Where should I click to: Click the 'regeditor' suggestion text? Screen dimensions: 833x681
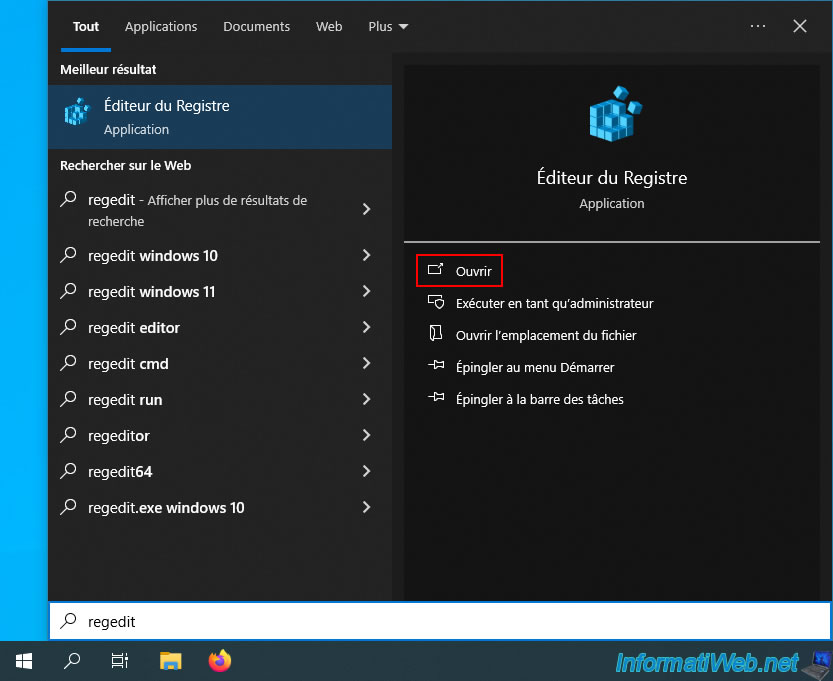[118, 436]
